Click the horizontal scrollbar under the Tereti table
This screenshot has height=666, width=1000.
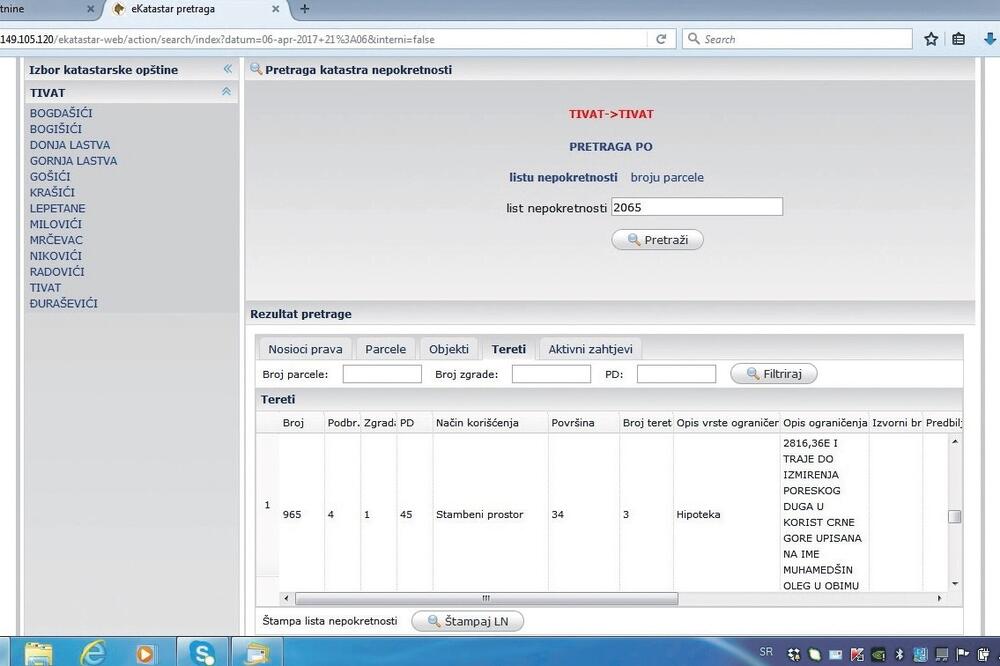tap(485, 599)
